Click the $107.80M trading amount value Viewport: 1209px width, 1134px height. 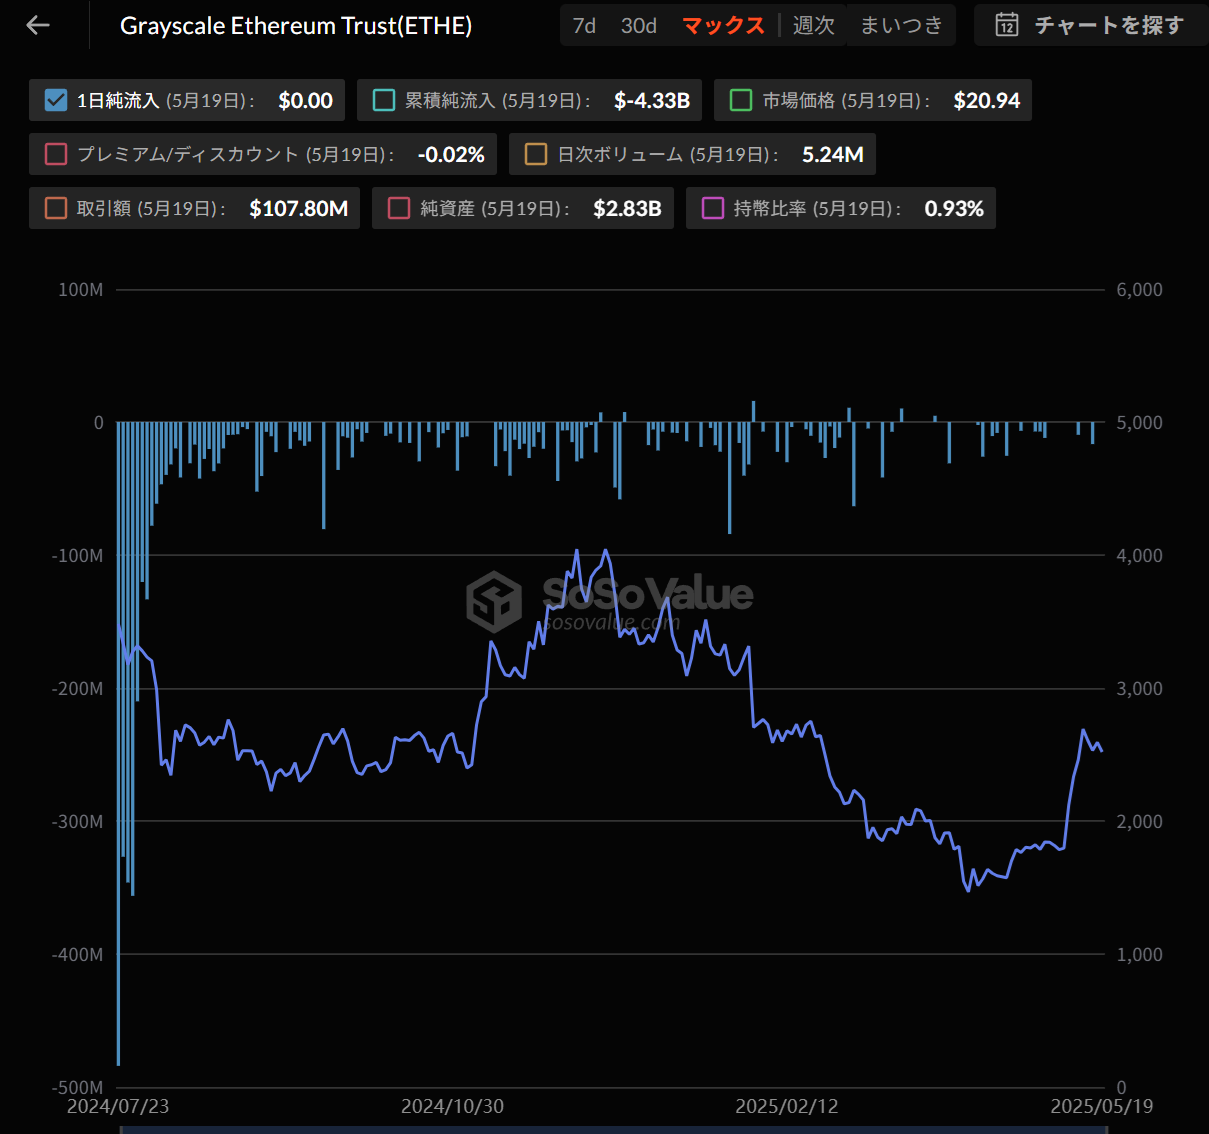[x=299, y=208]
